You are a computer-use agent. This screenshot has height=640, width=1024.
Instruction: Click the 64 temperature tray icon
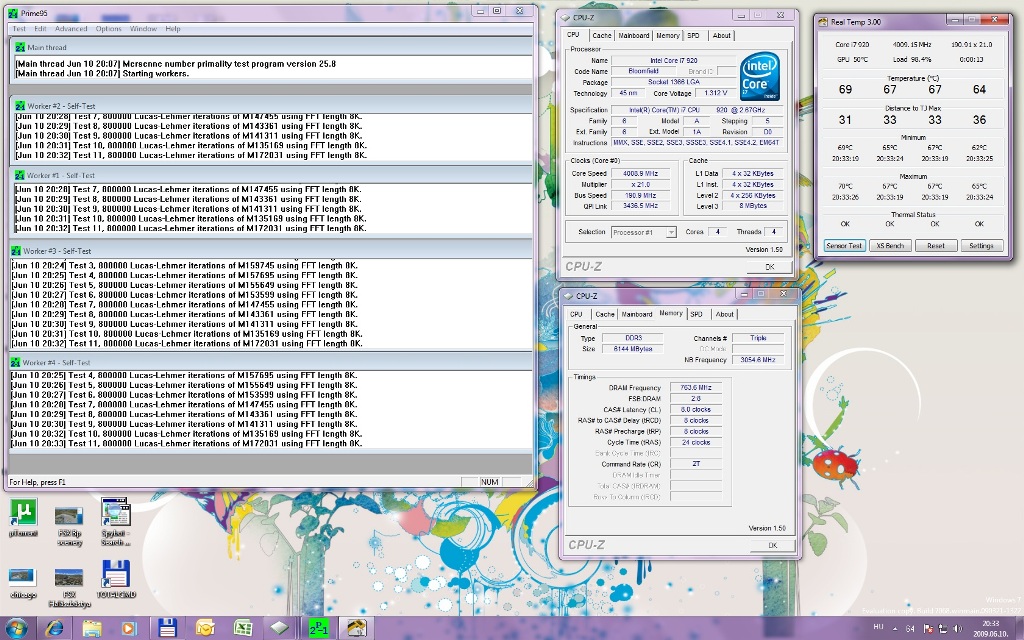click(x=910, y=629)
